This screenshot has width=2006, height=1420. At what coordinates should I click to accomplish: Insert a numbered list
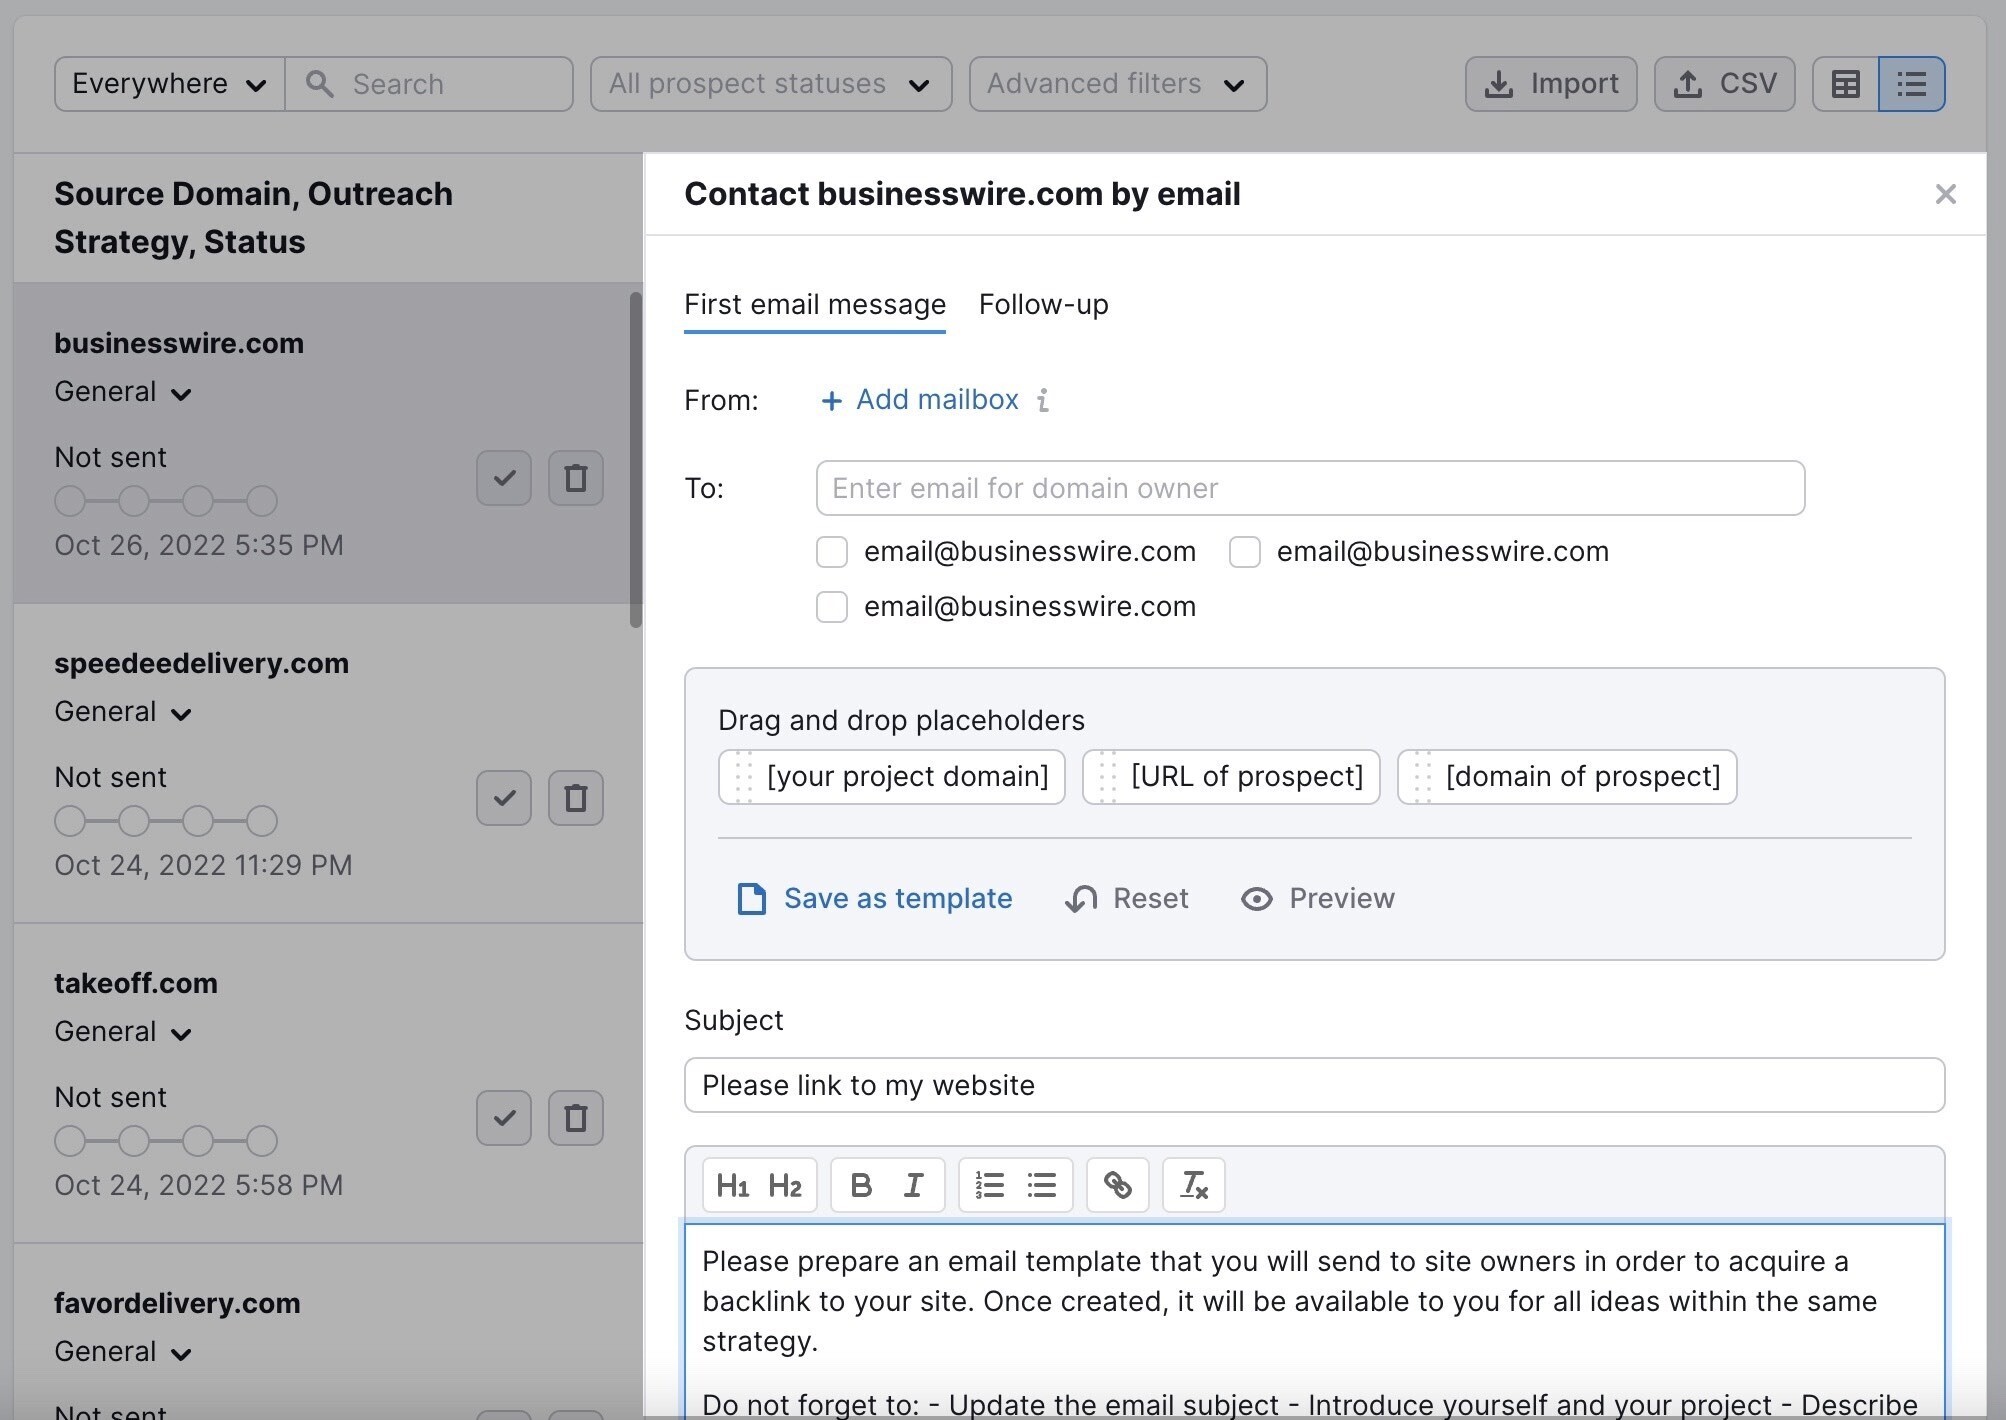(989, 1186)
